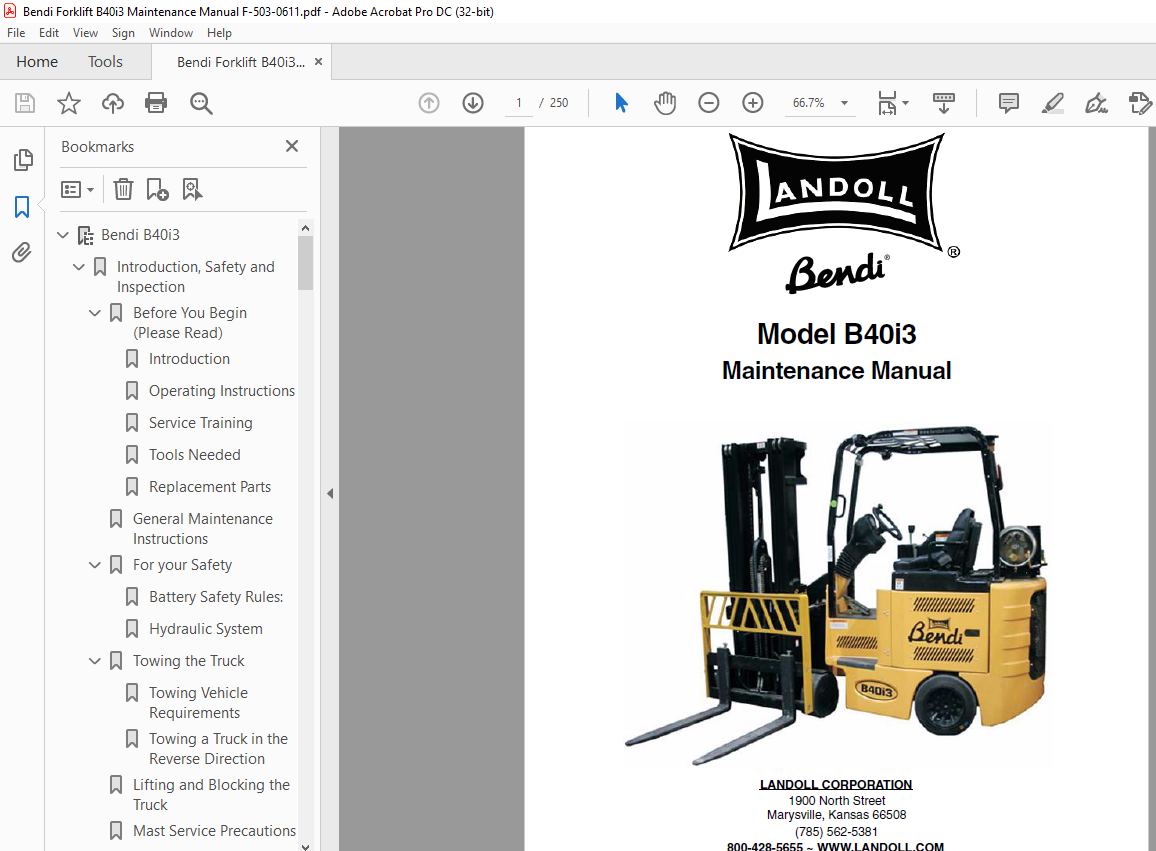Add a new bookmark
The height and width of the screenshot is (851, 1156).
pos(157,190)
